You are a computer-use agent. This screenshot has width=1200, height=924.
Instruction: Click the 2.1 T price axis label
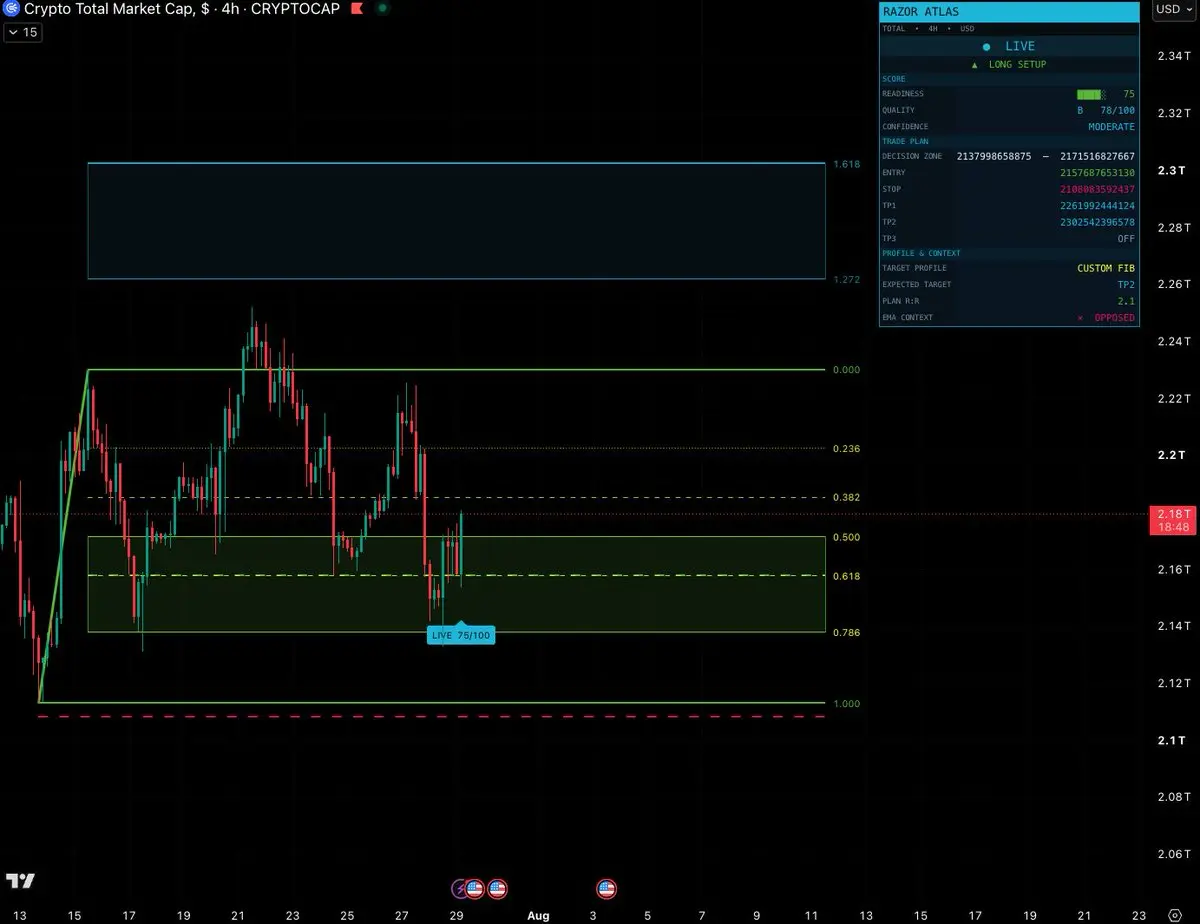1171,740
